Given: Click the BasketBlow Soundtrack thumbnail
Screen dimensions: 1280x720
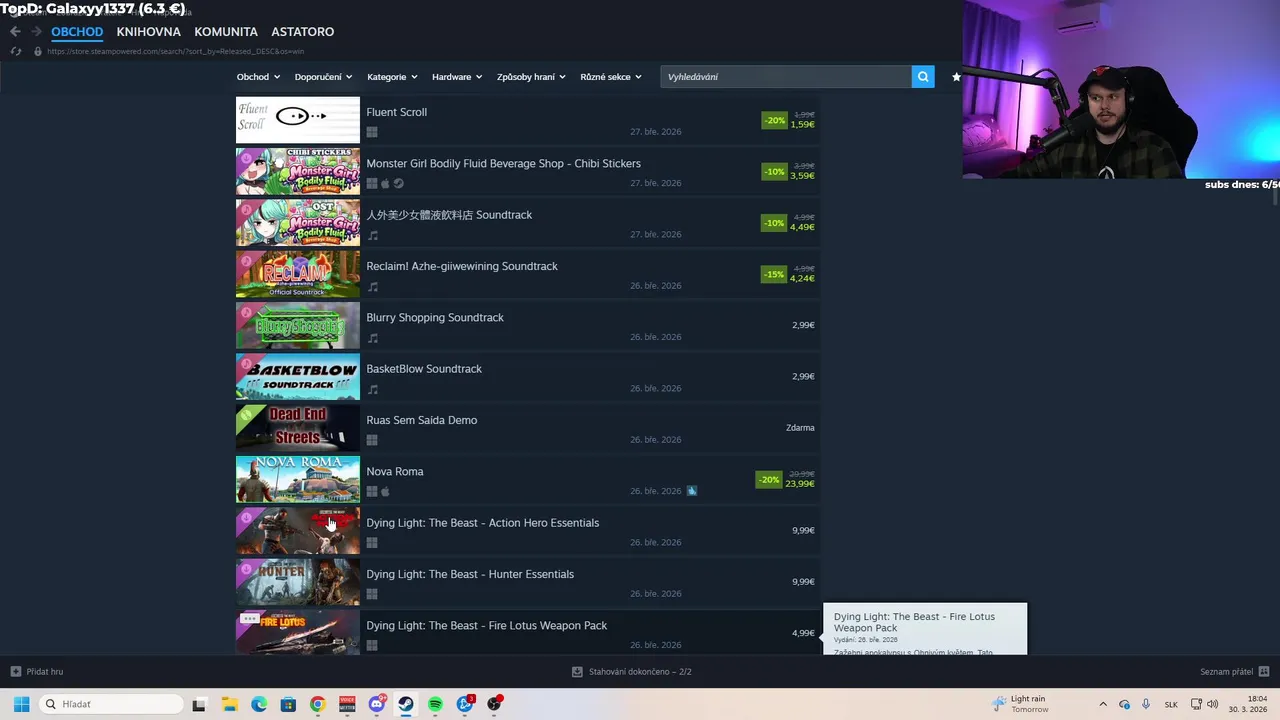Looking at the screenshot, I should (x=298, y=377).
